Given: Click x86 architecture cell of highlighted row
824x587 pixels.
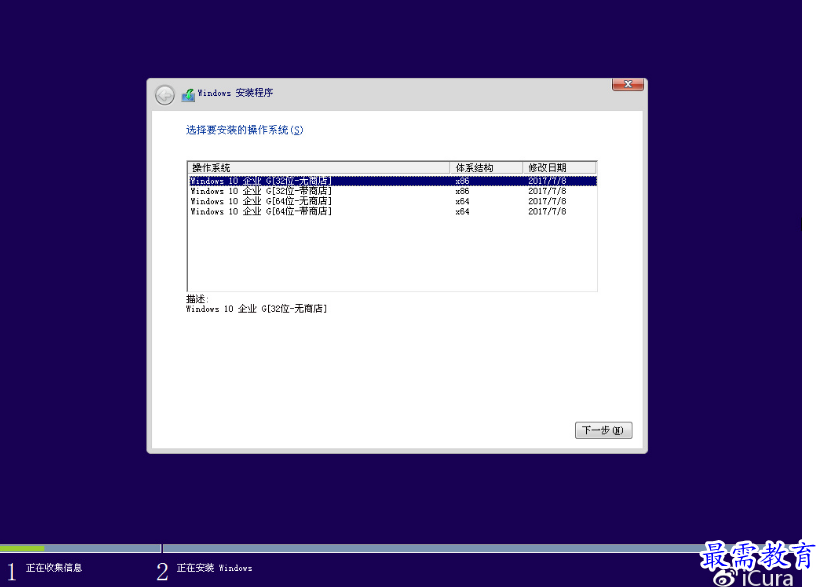Looking at the screenshot, I should pos(462,181).
